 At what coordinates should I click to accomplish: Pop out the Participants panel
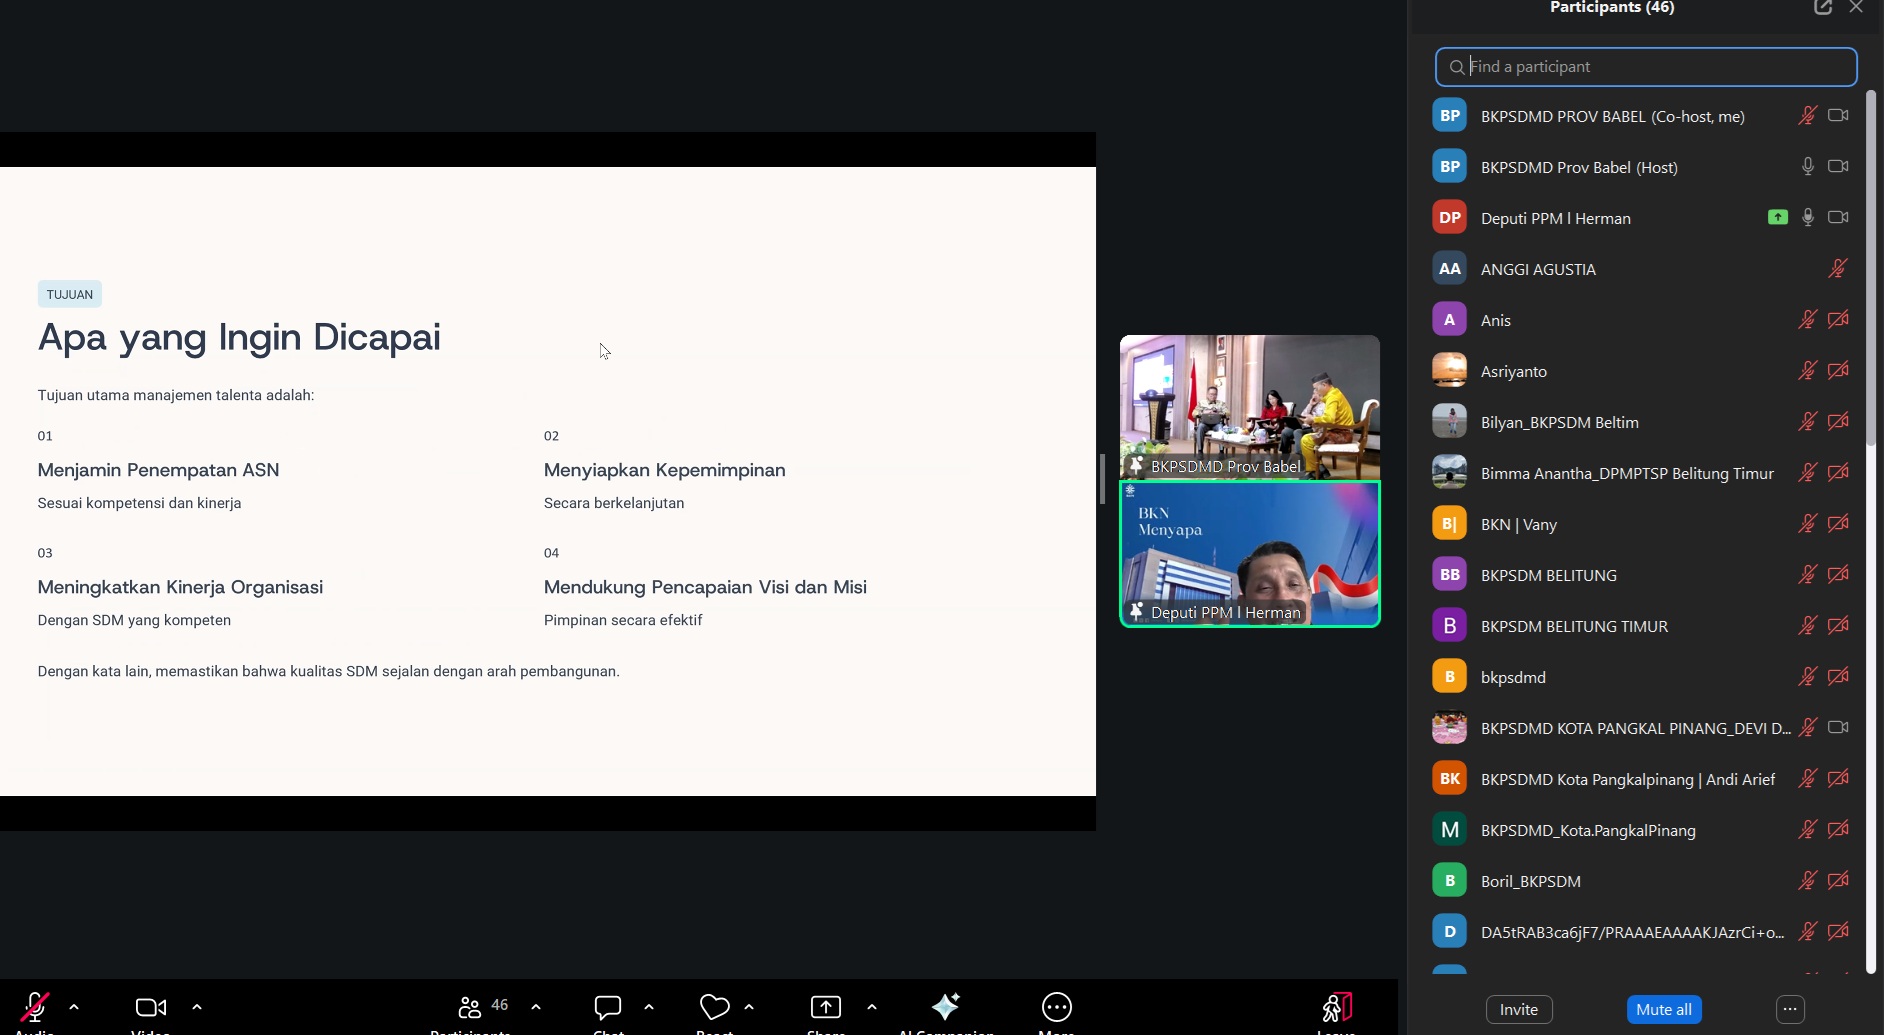1823,8
